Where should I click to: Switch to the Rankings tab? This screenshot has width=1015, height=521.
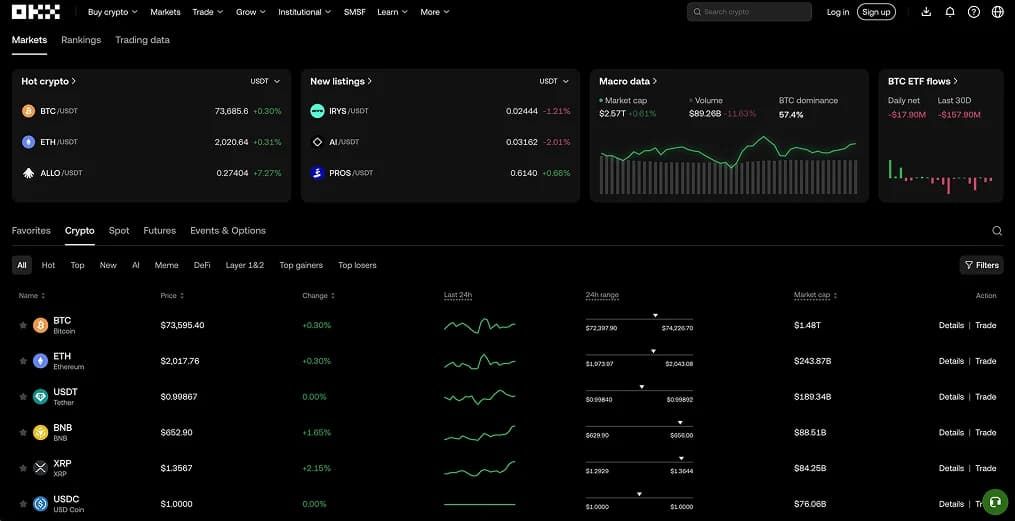(x=81, y=40)
